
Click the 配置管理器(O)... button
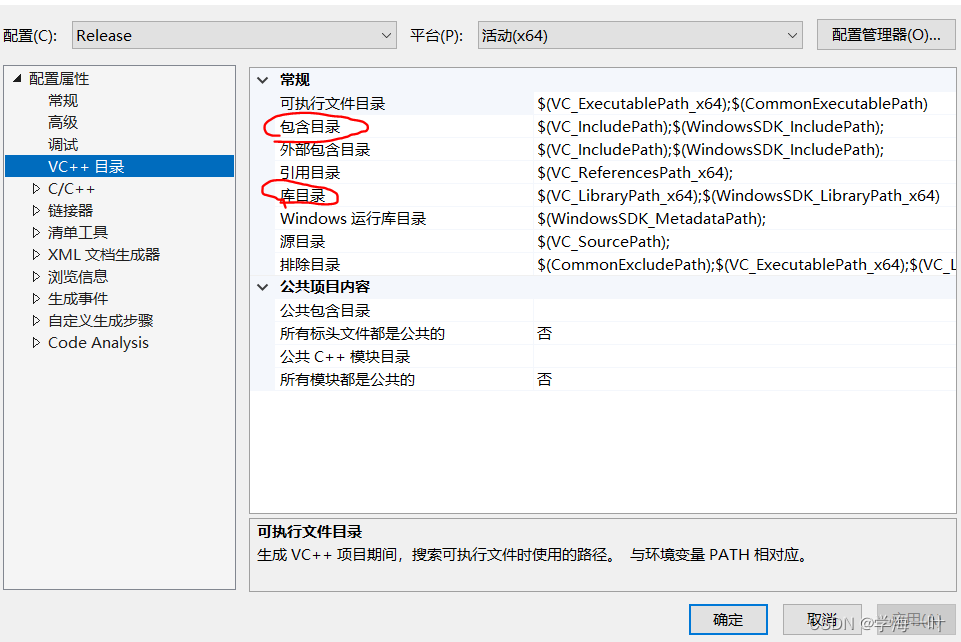pos(886,34)
